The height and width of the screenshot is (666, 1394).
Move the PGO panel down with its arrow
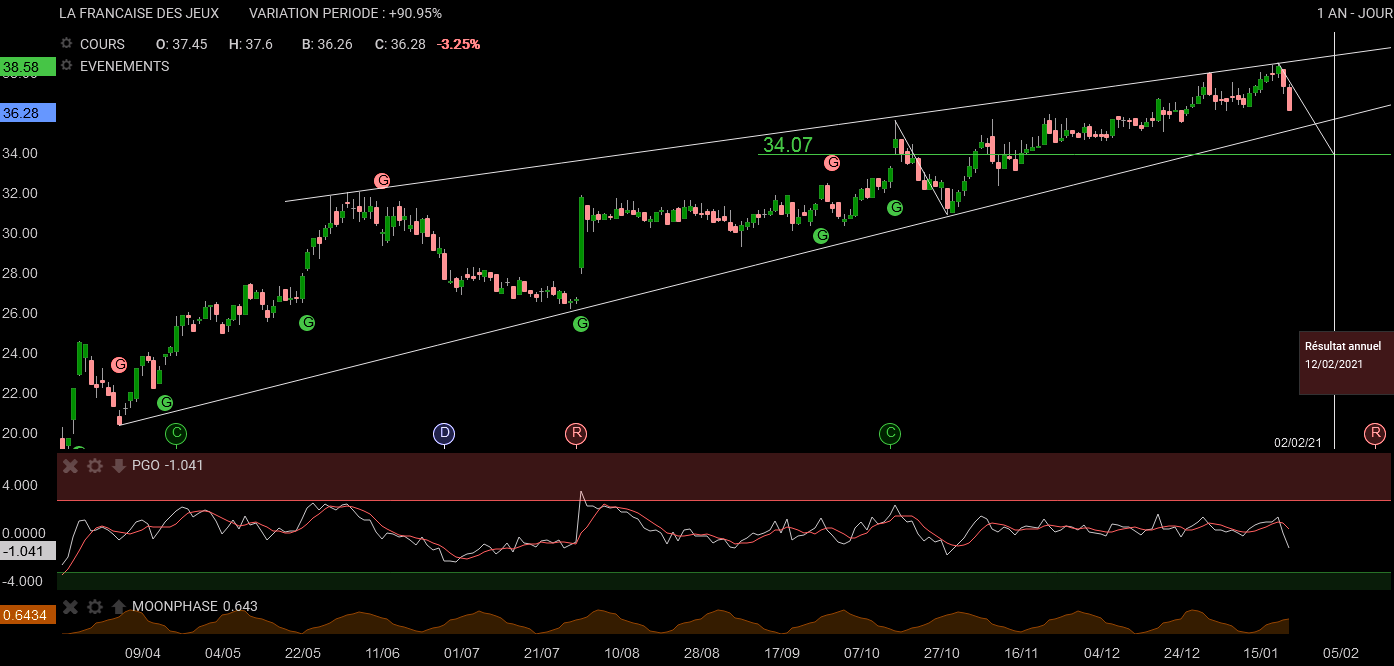119,465
